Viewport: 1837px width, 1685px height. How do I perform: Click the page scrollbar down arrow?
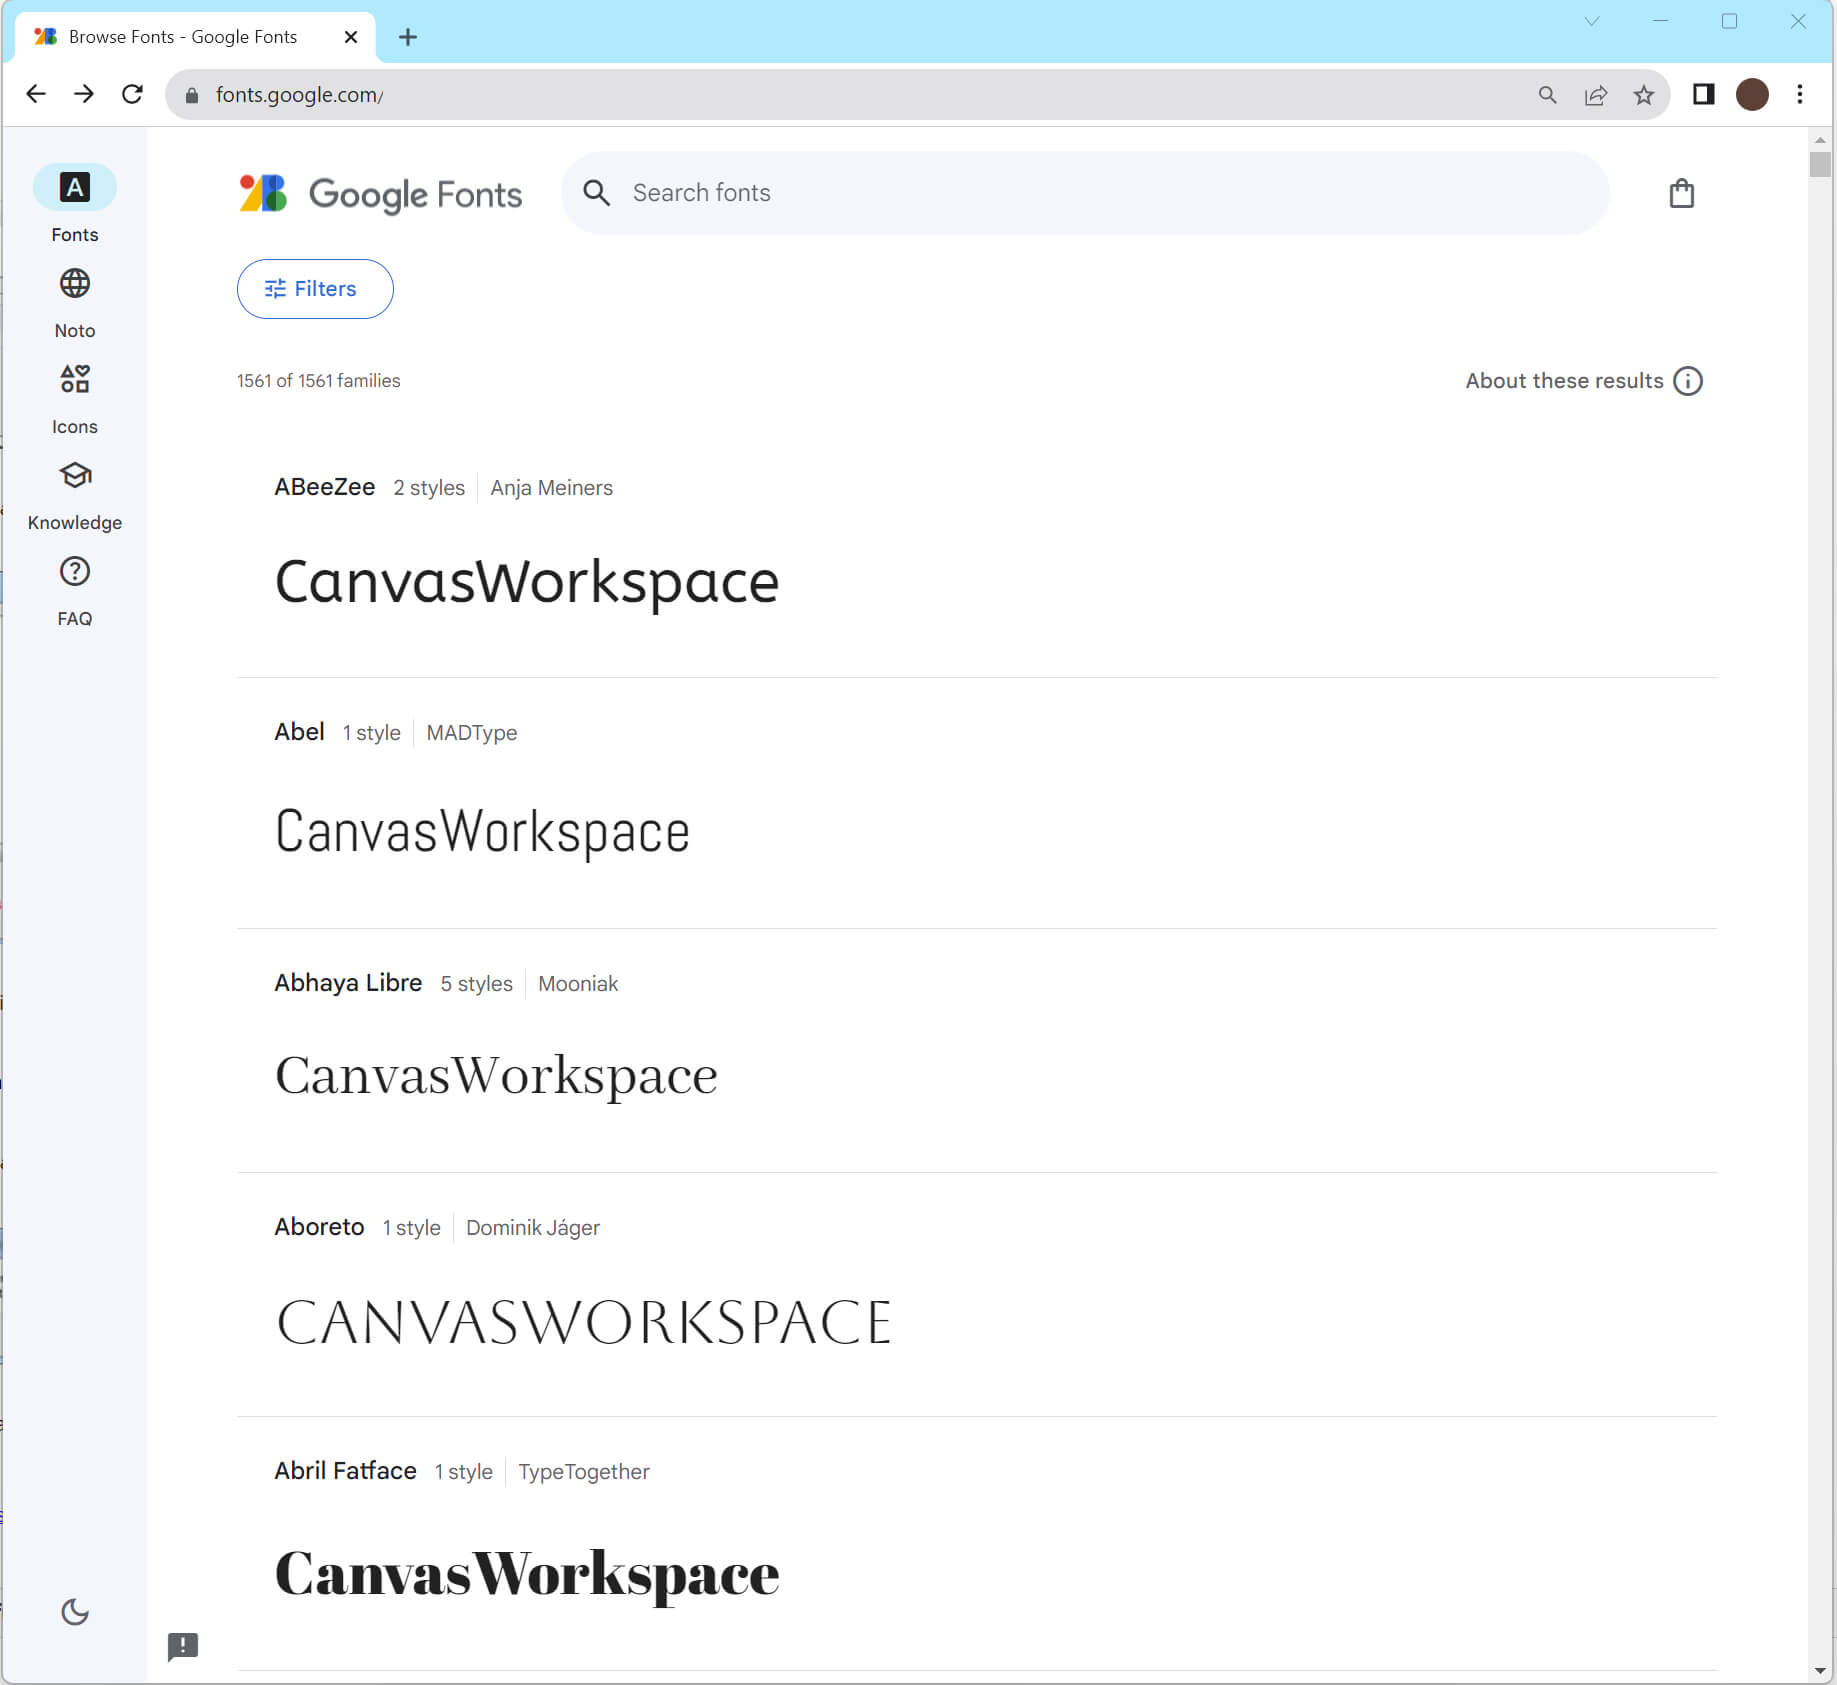[x=1820, y=1671]
